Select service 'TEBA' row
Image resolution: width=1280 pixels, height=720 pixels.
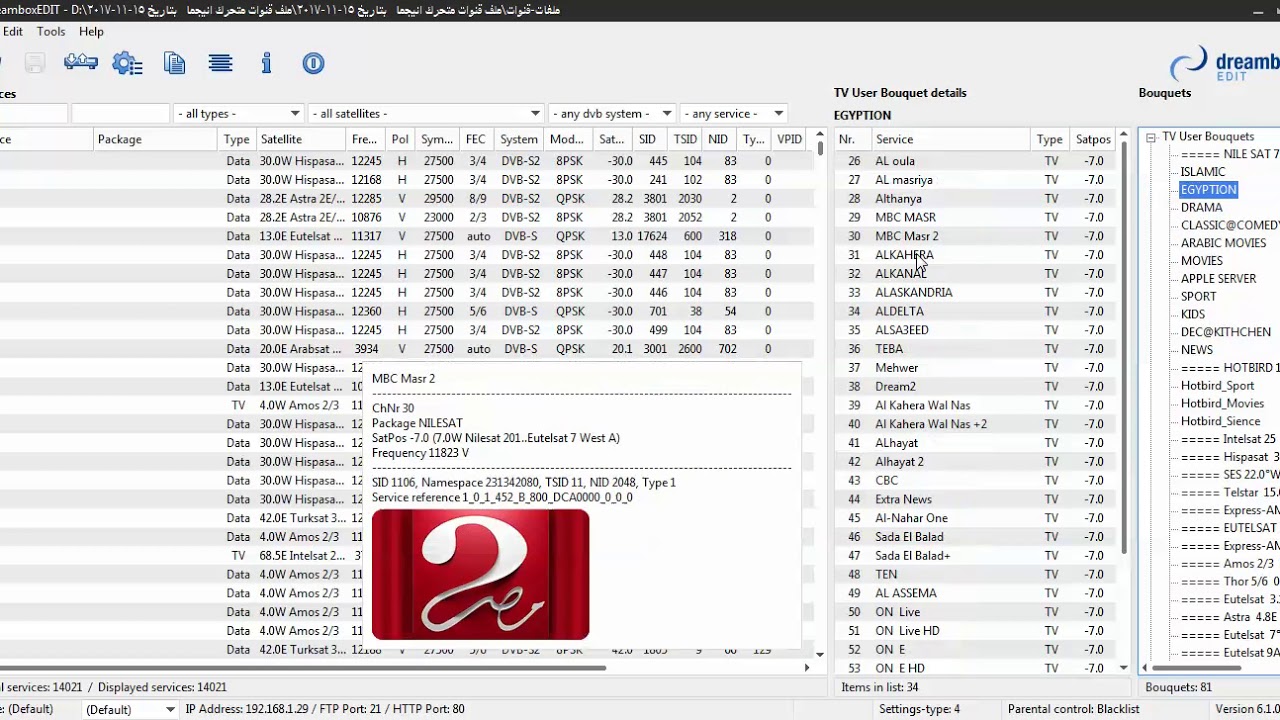click(975, 349)
